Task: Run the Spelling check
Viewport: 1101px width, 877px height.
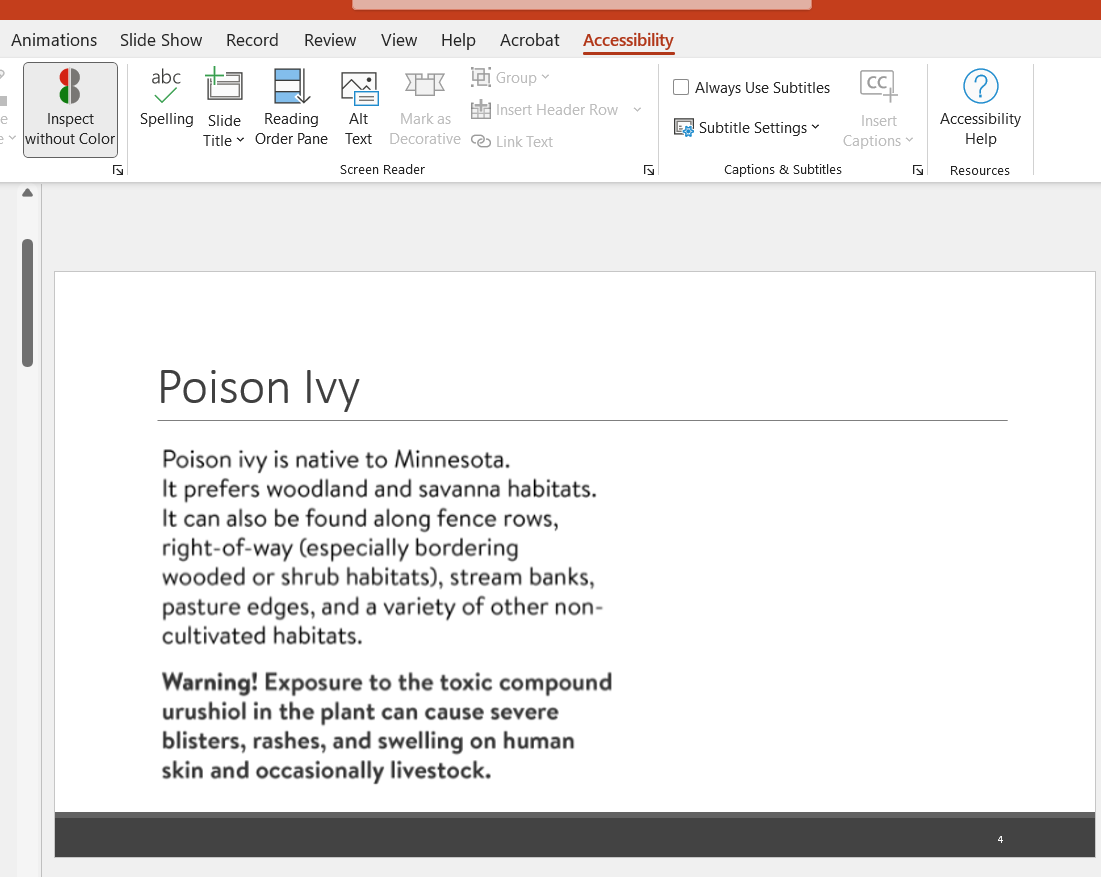Action: point(166,98)
